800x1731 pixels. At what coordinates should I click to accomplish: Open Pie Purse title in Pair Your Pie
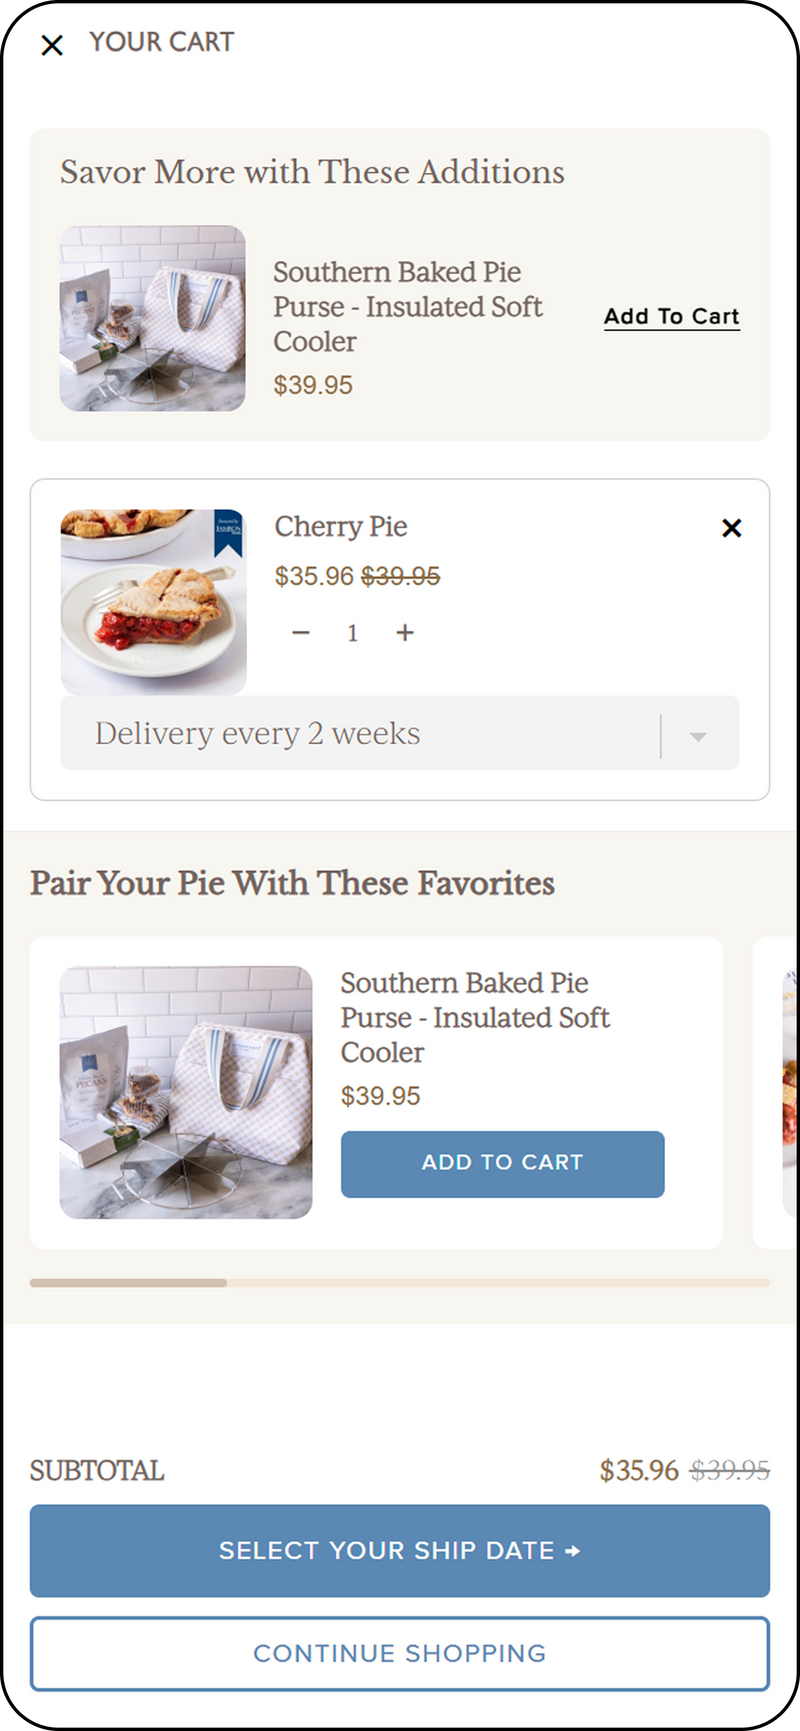[x=475, y=1018]
